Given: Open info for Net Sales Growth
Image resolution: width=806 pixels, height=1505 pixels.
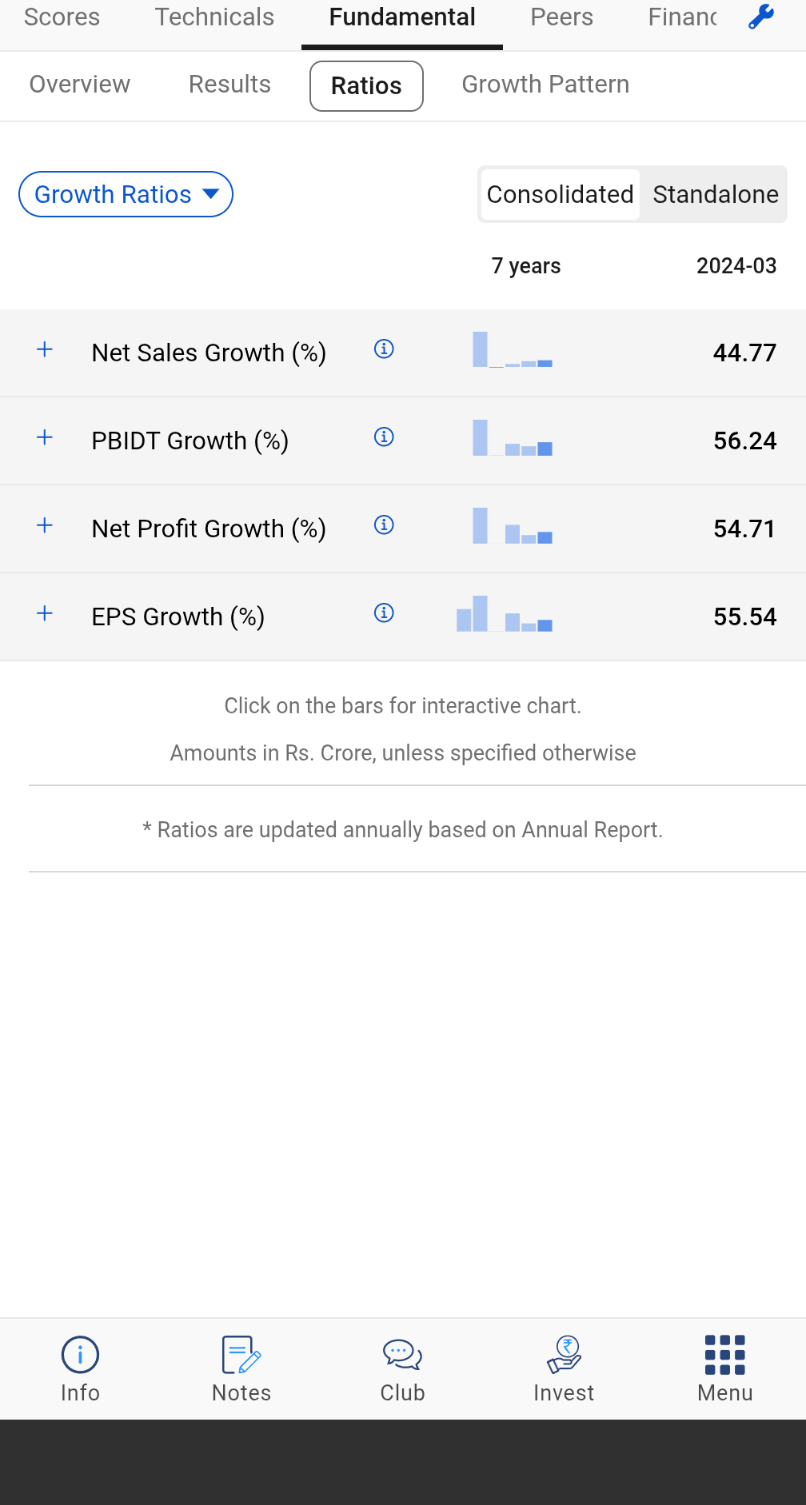Looking at the screenshot, I should coord(384,349).
